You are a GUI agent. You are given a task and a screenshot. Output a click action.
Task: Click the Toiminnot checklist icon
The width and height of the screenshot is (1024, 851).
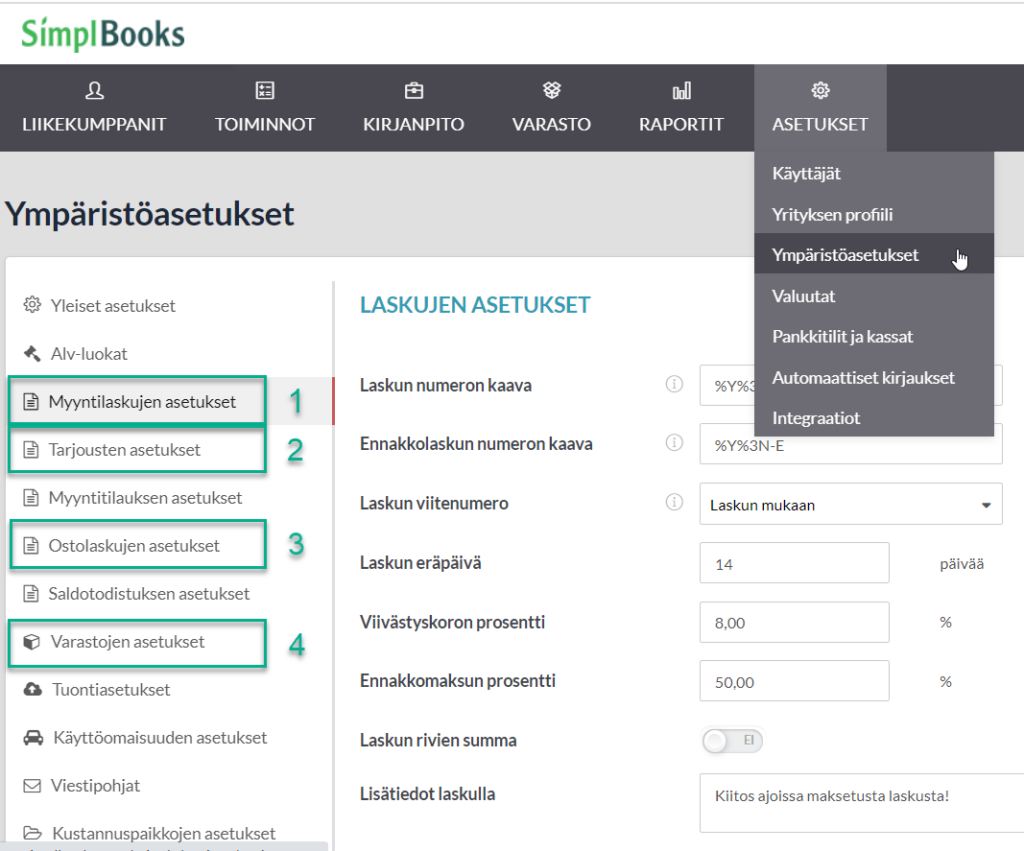[264, 90]
